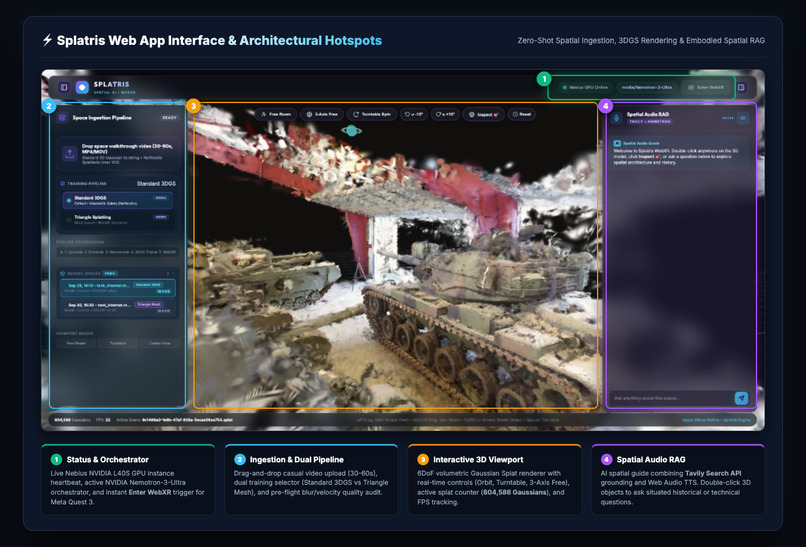Activate Free Roam mode in viewport toolbar
This screenshot has height=547, width=806.
click(x=276, y=114)
